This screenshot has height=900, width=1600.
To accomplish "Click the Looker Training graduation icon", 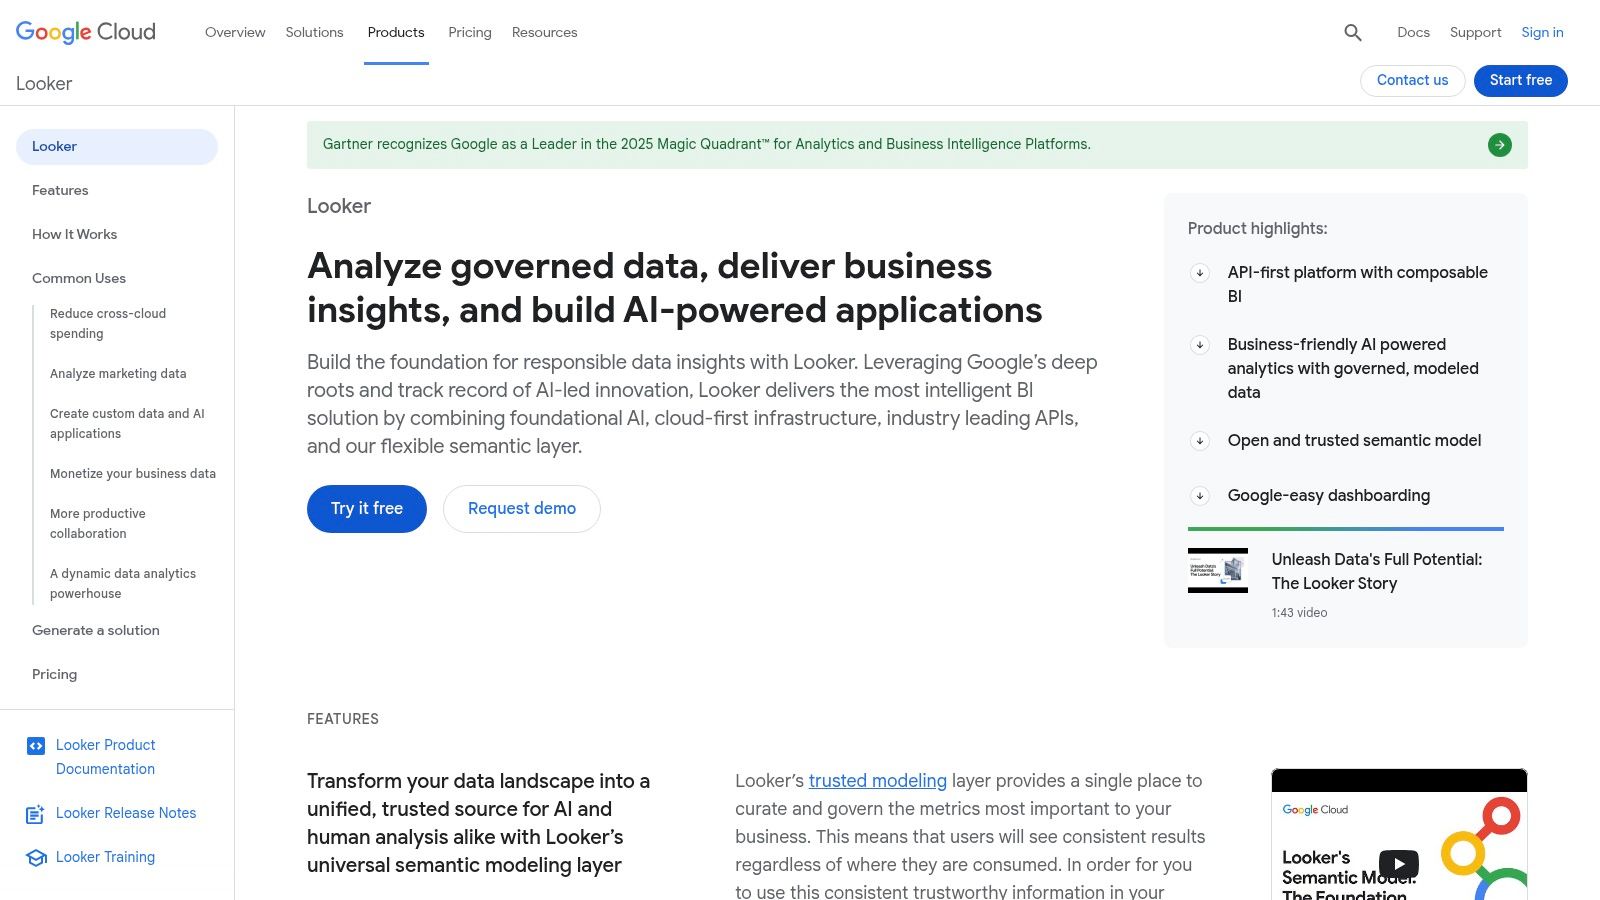I will pyautogui.click(x=36, y=857).
